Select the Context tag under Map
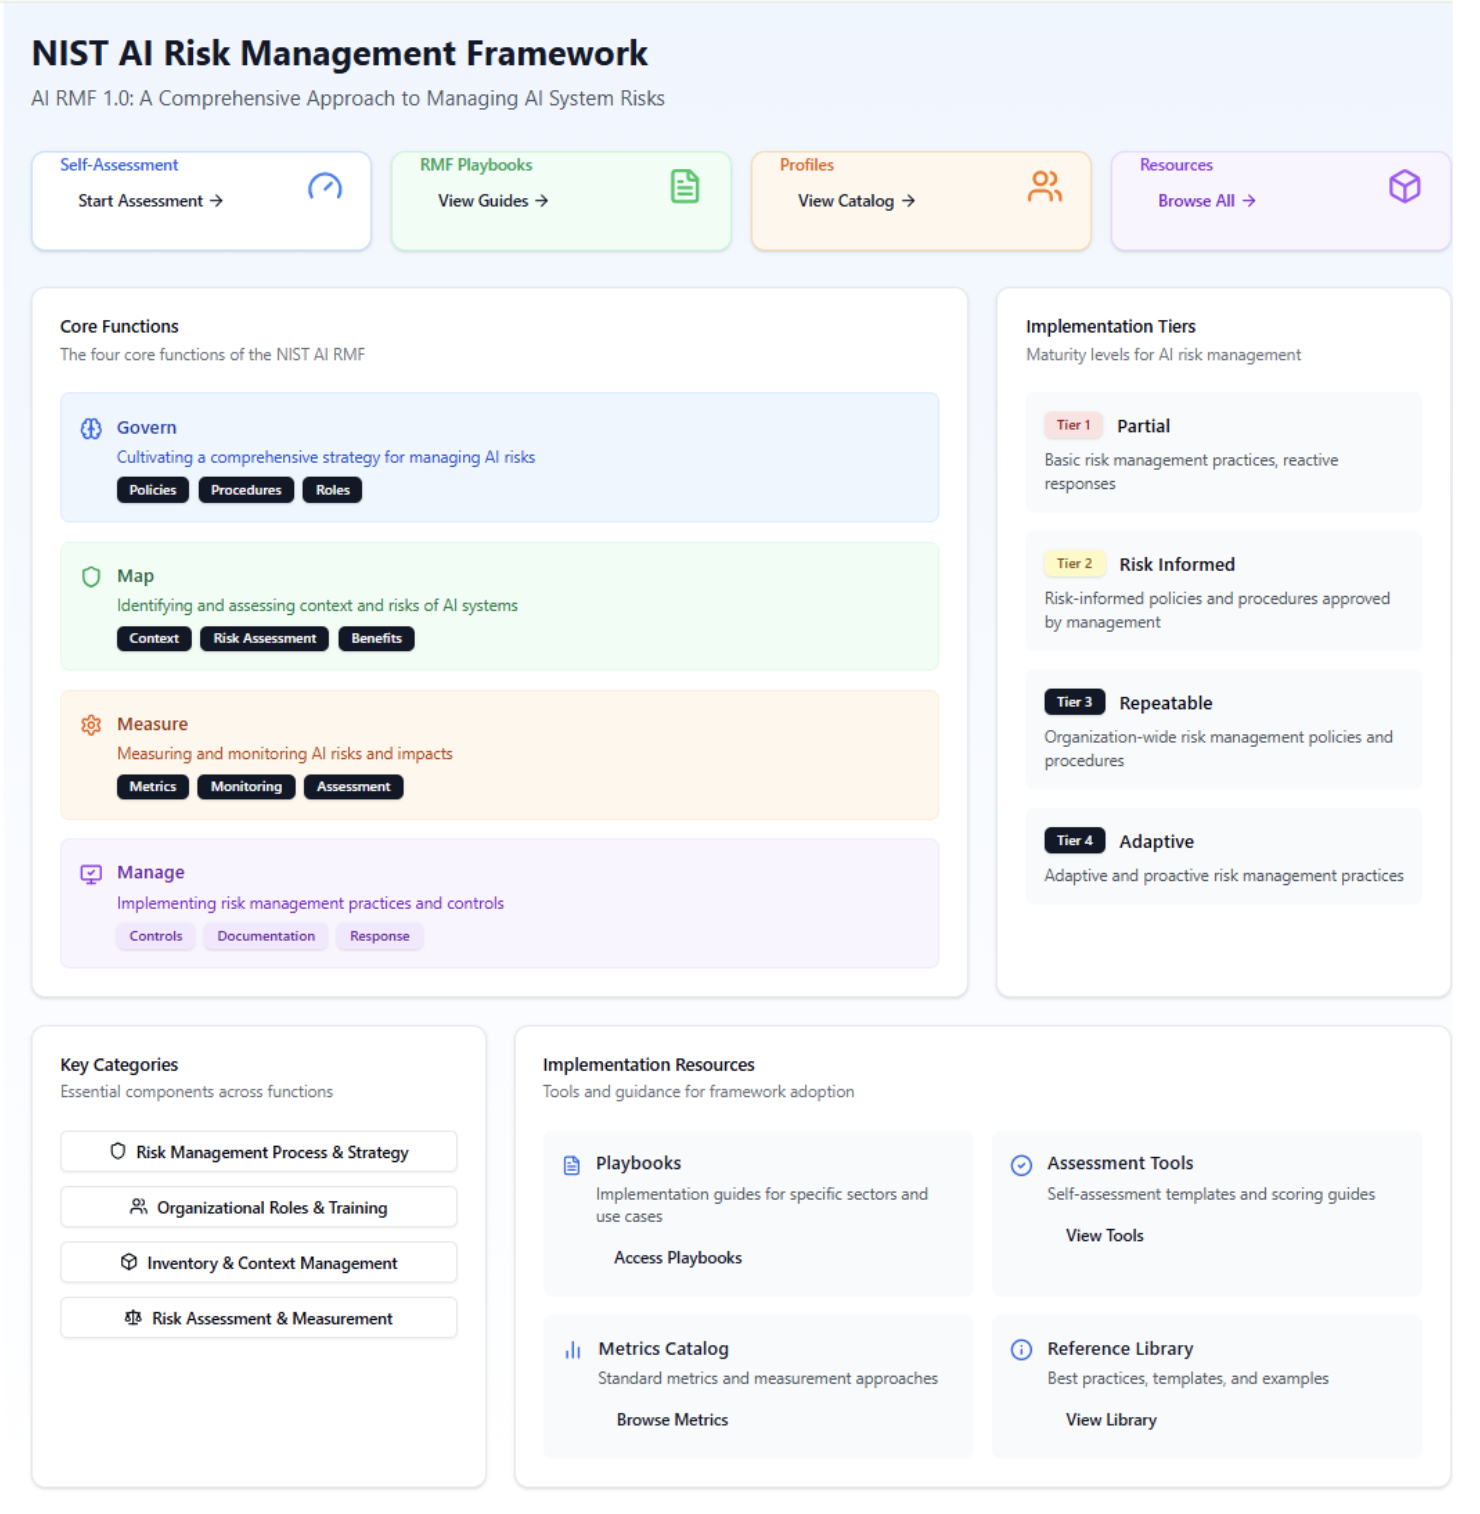The width and height of the screenshot is (1480, 1514). [x=154, y=638]
